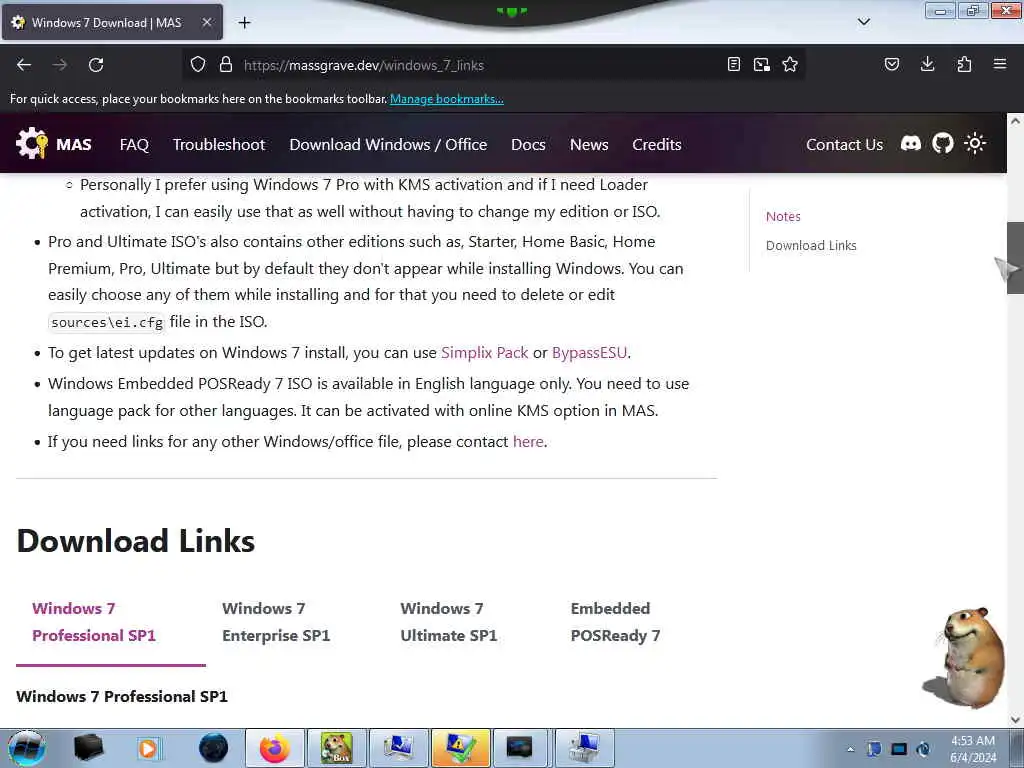Go back to the previous page
Viewport: 1024px width, 768px height.
tap(24, 65)
